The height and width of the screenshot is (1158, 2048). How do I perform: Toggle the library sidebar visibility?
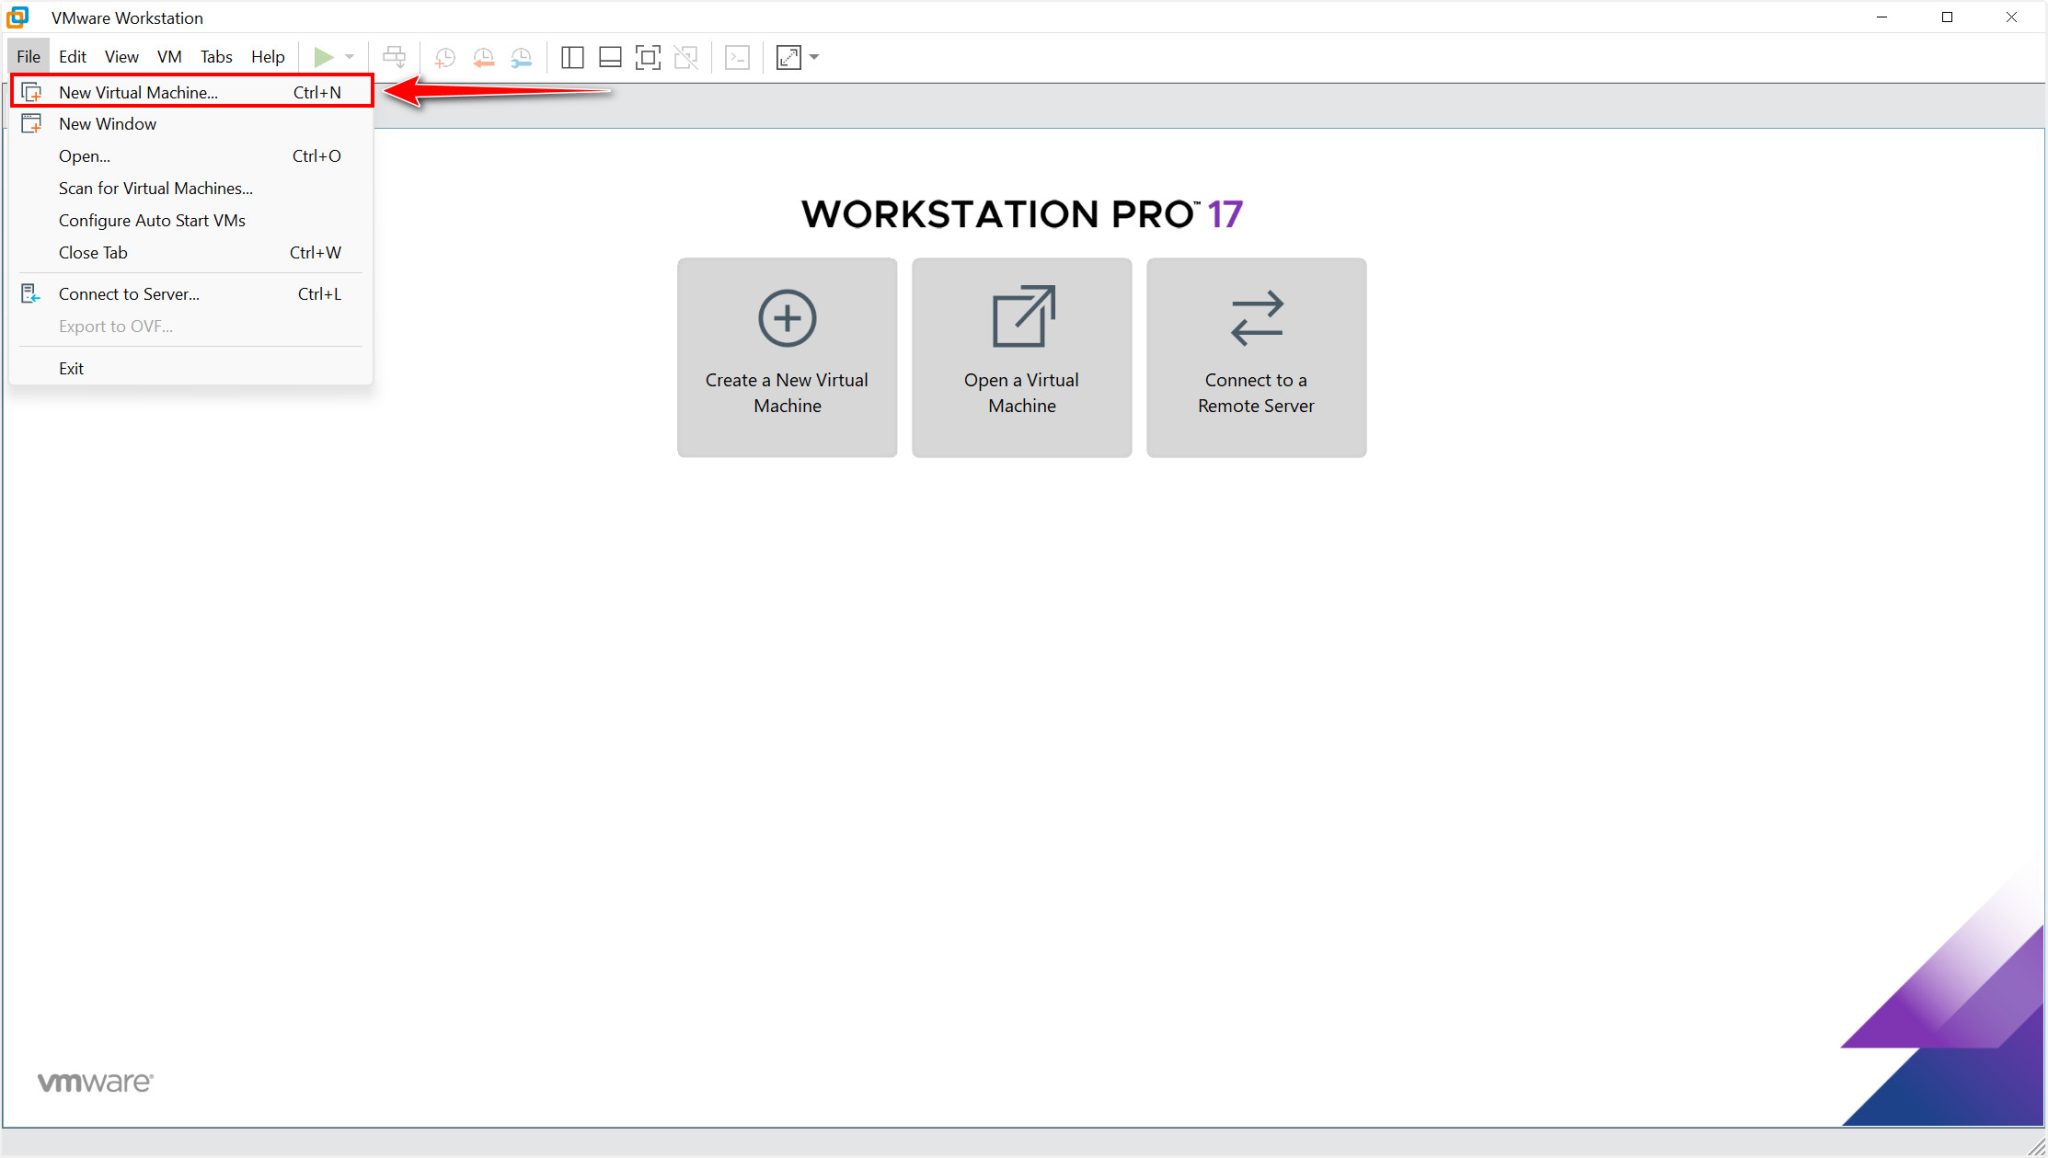[571, 57]
